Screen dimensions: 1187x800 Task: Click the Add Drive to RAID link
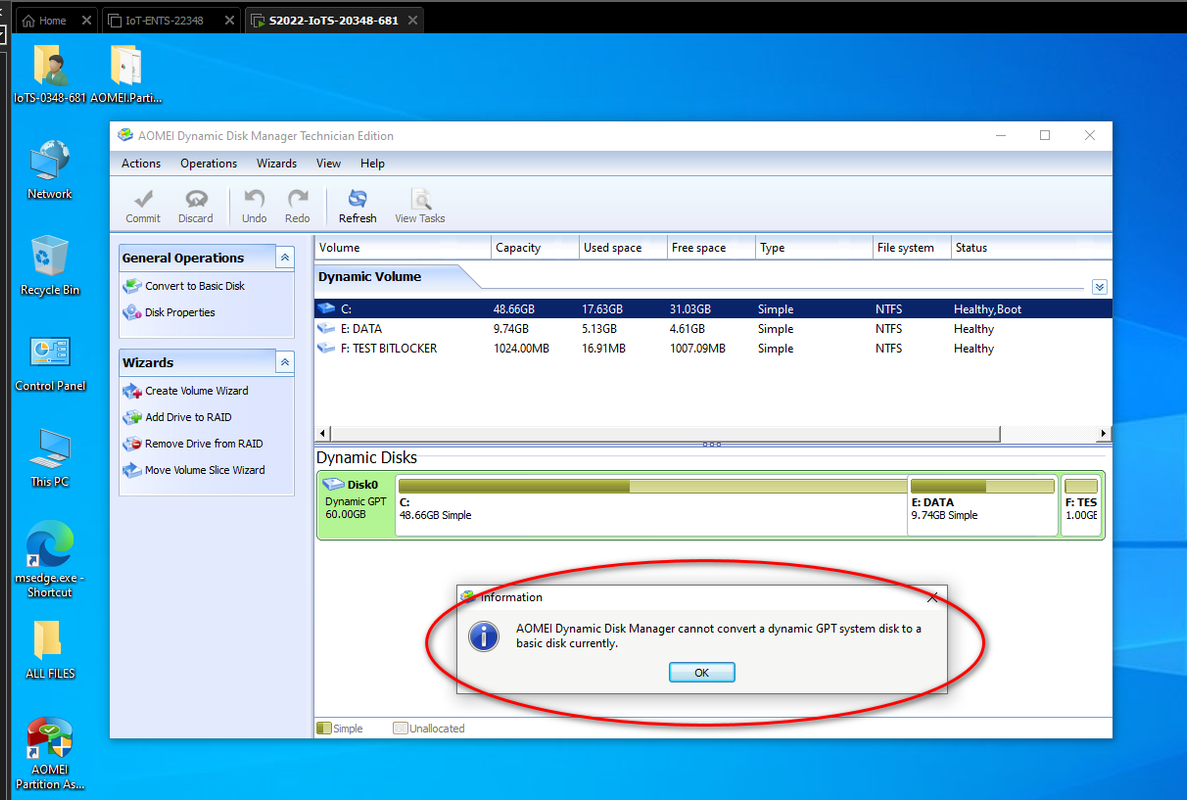click(x=188, y=417)
